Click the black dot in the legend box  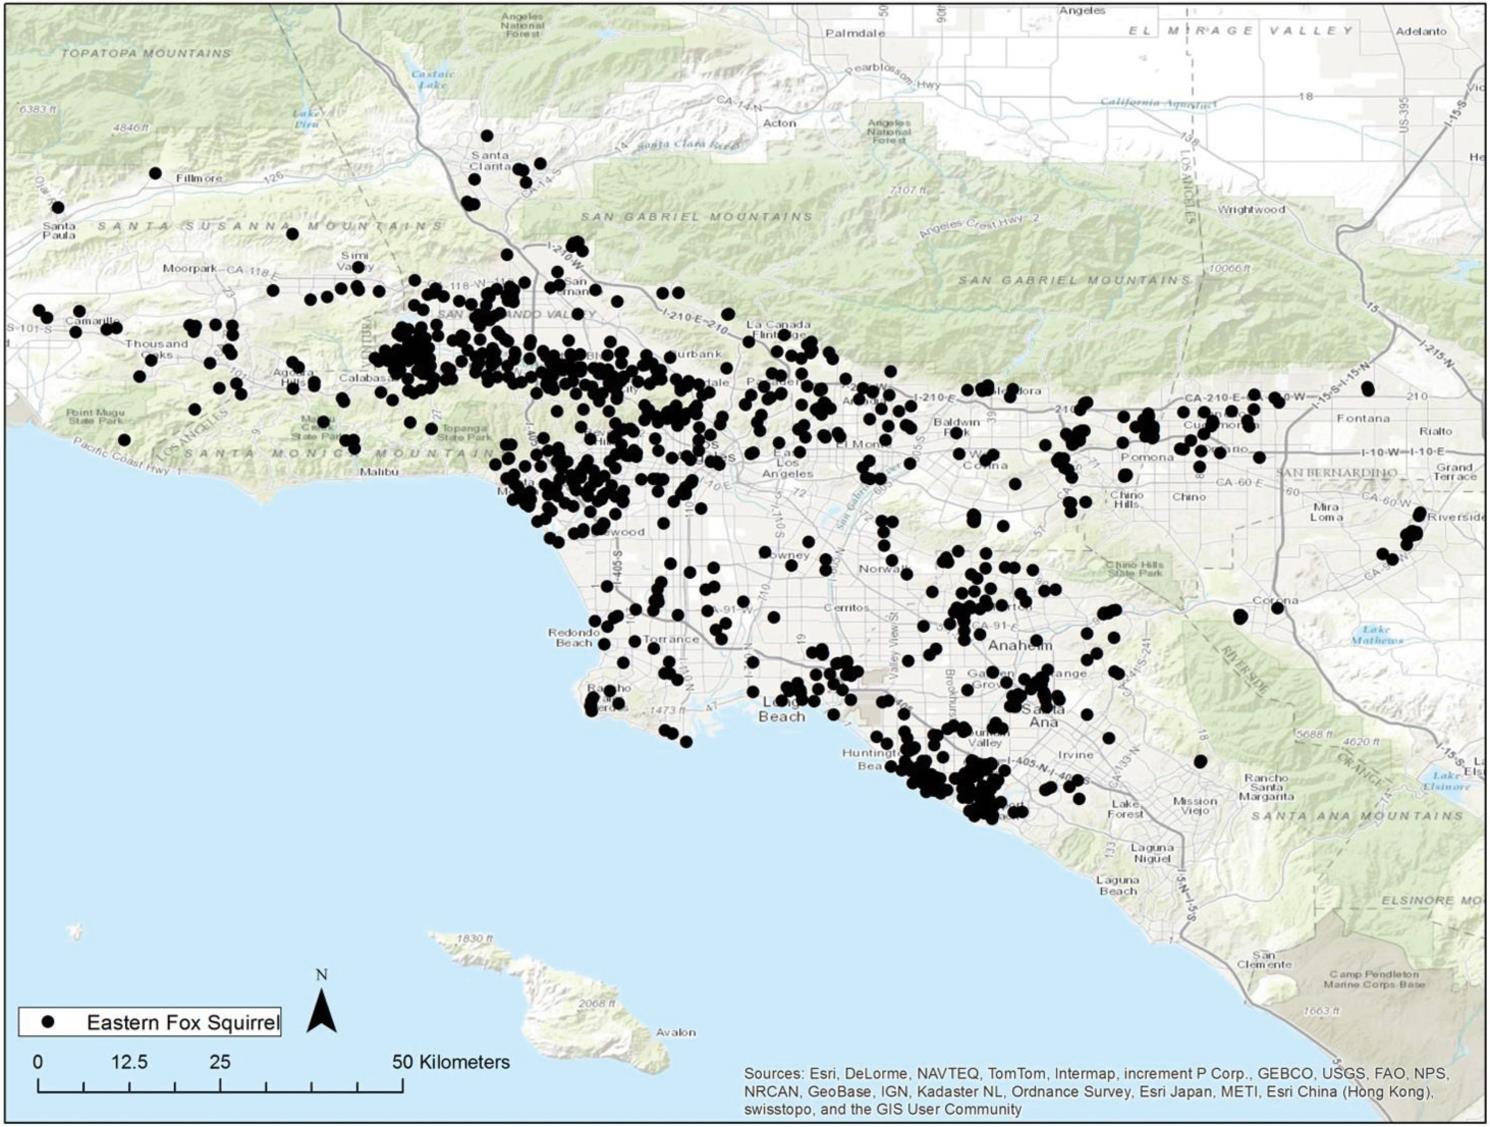point(47,1023)
